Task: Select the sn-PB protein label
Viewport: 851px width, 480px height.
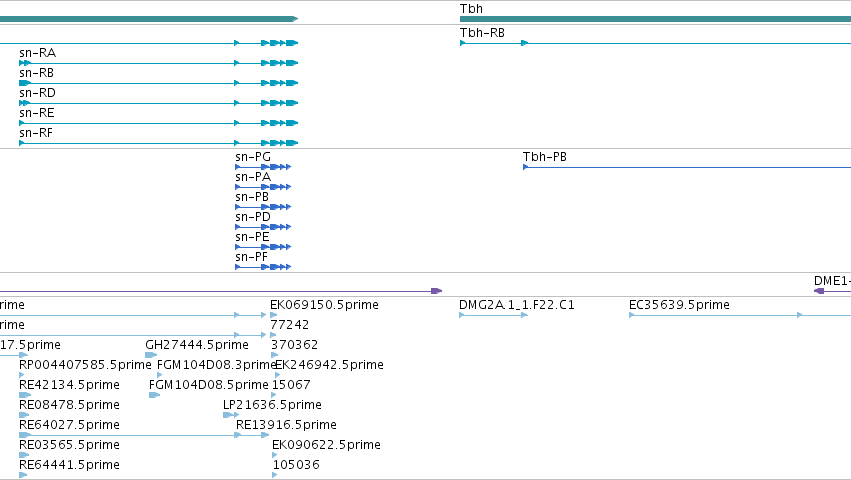Action: click(x=252, y=197)
